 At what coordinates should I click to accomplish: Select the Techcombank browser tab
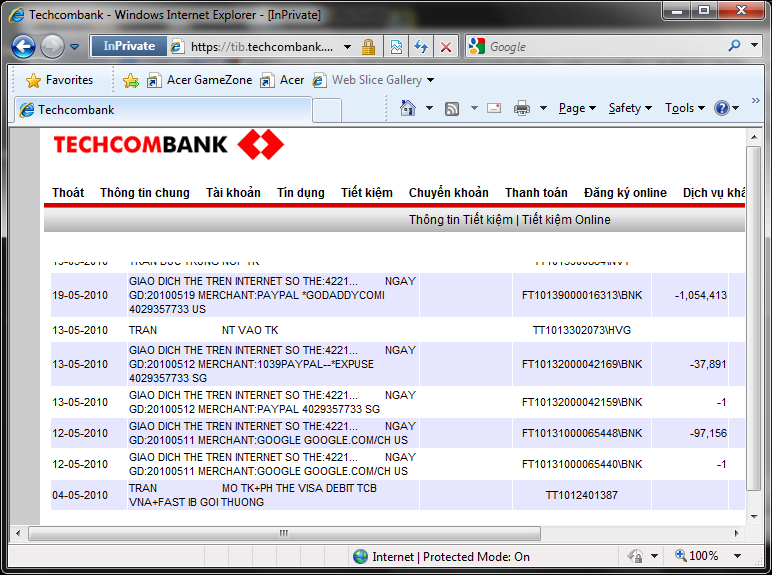click(x=164, y=110)
